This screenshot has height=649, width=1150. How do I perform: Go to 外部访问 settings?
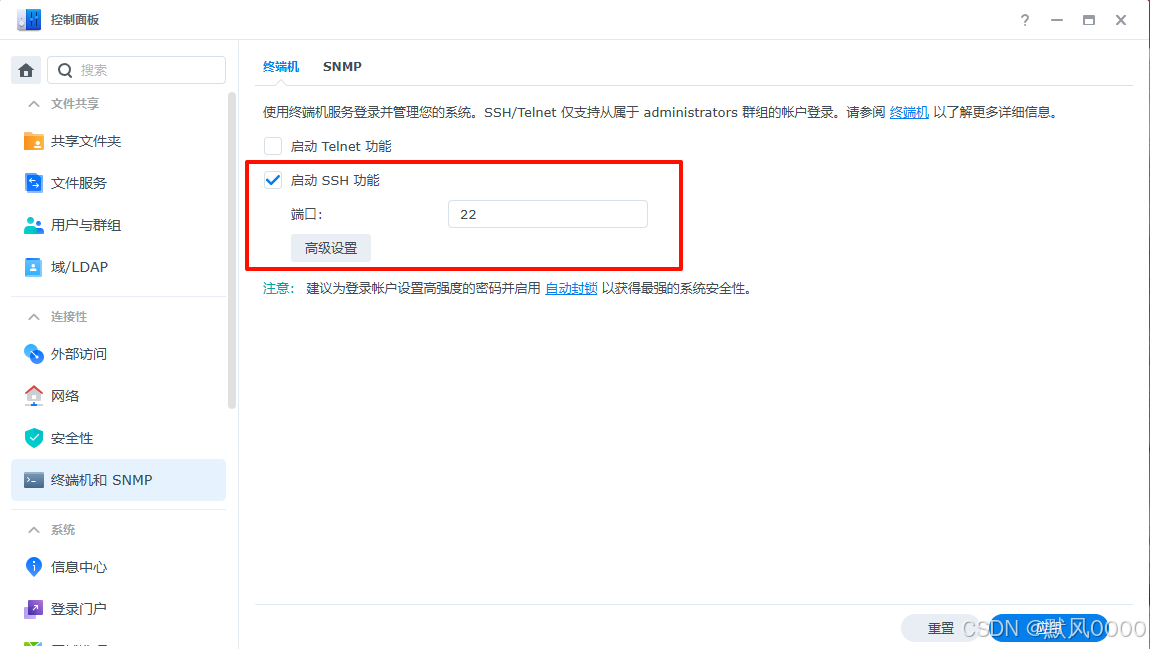(80, 353)
